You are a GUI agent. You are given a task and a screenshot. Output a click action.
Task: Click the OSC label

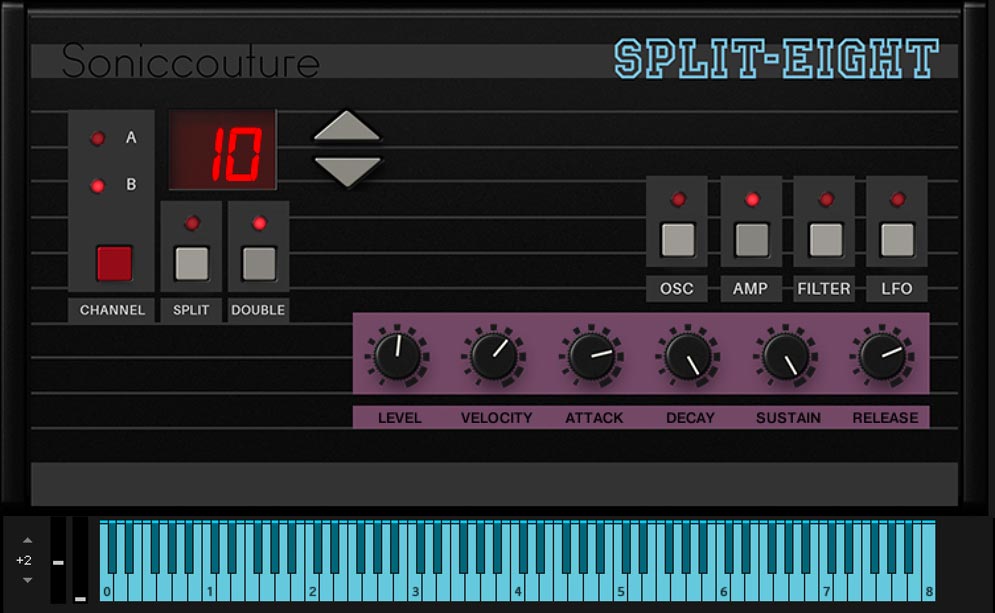pyautogui.click(x=676, y=289)
